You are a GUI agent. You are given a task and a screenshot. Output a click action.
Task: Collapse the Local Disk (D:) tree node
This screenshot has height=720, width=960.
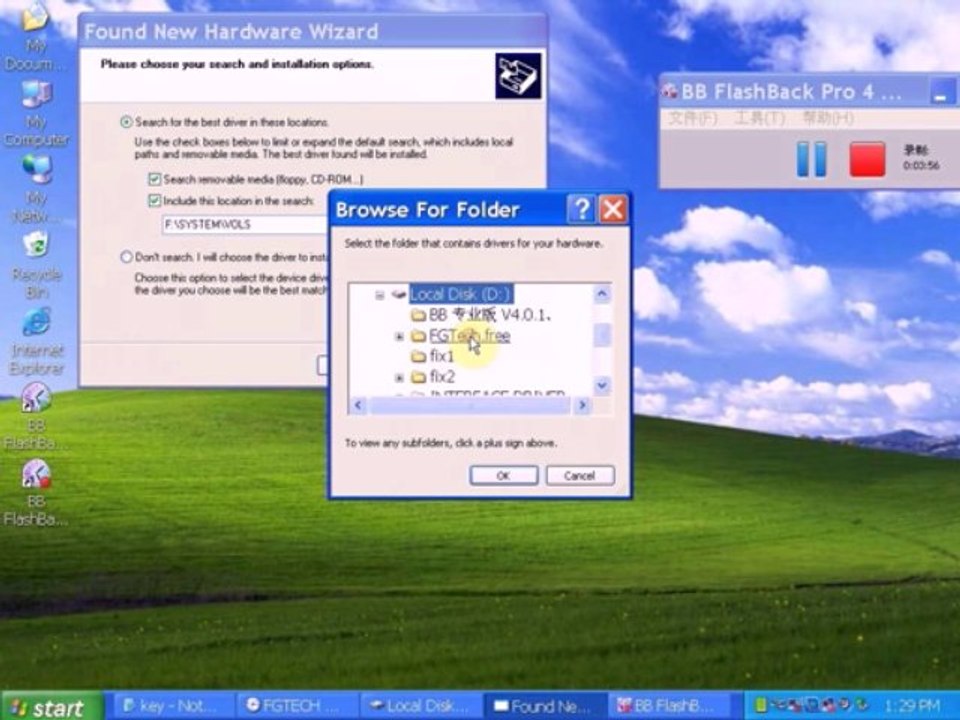pos(380,295)
